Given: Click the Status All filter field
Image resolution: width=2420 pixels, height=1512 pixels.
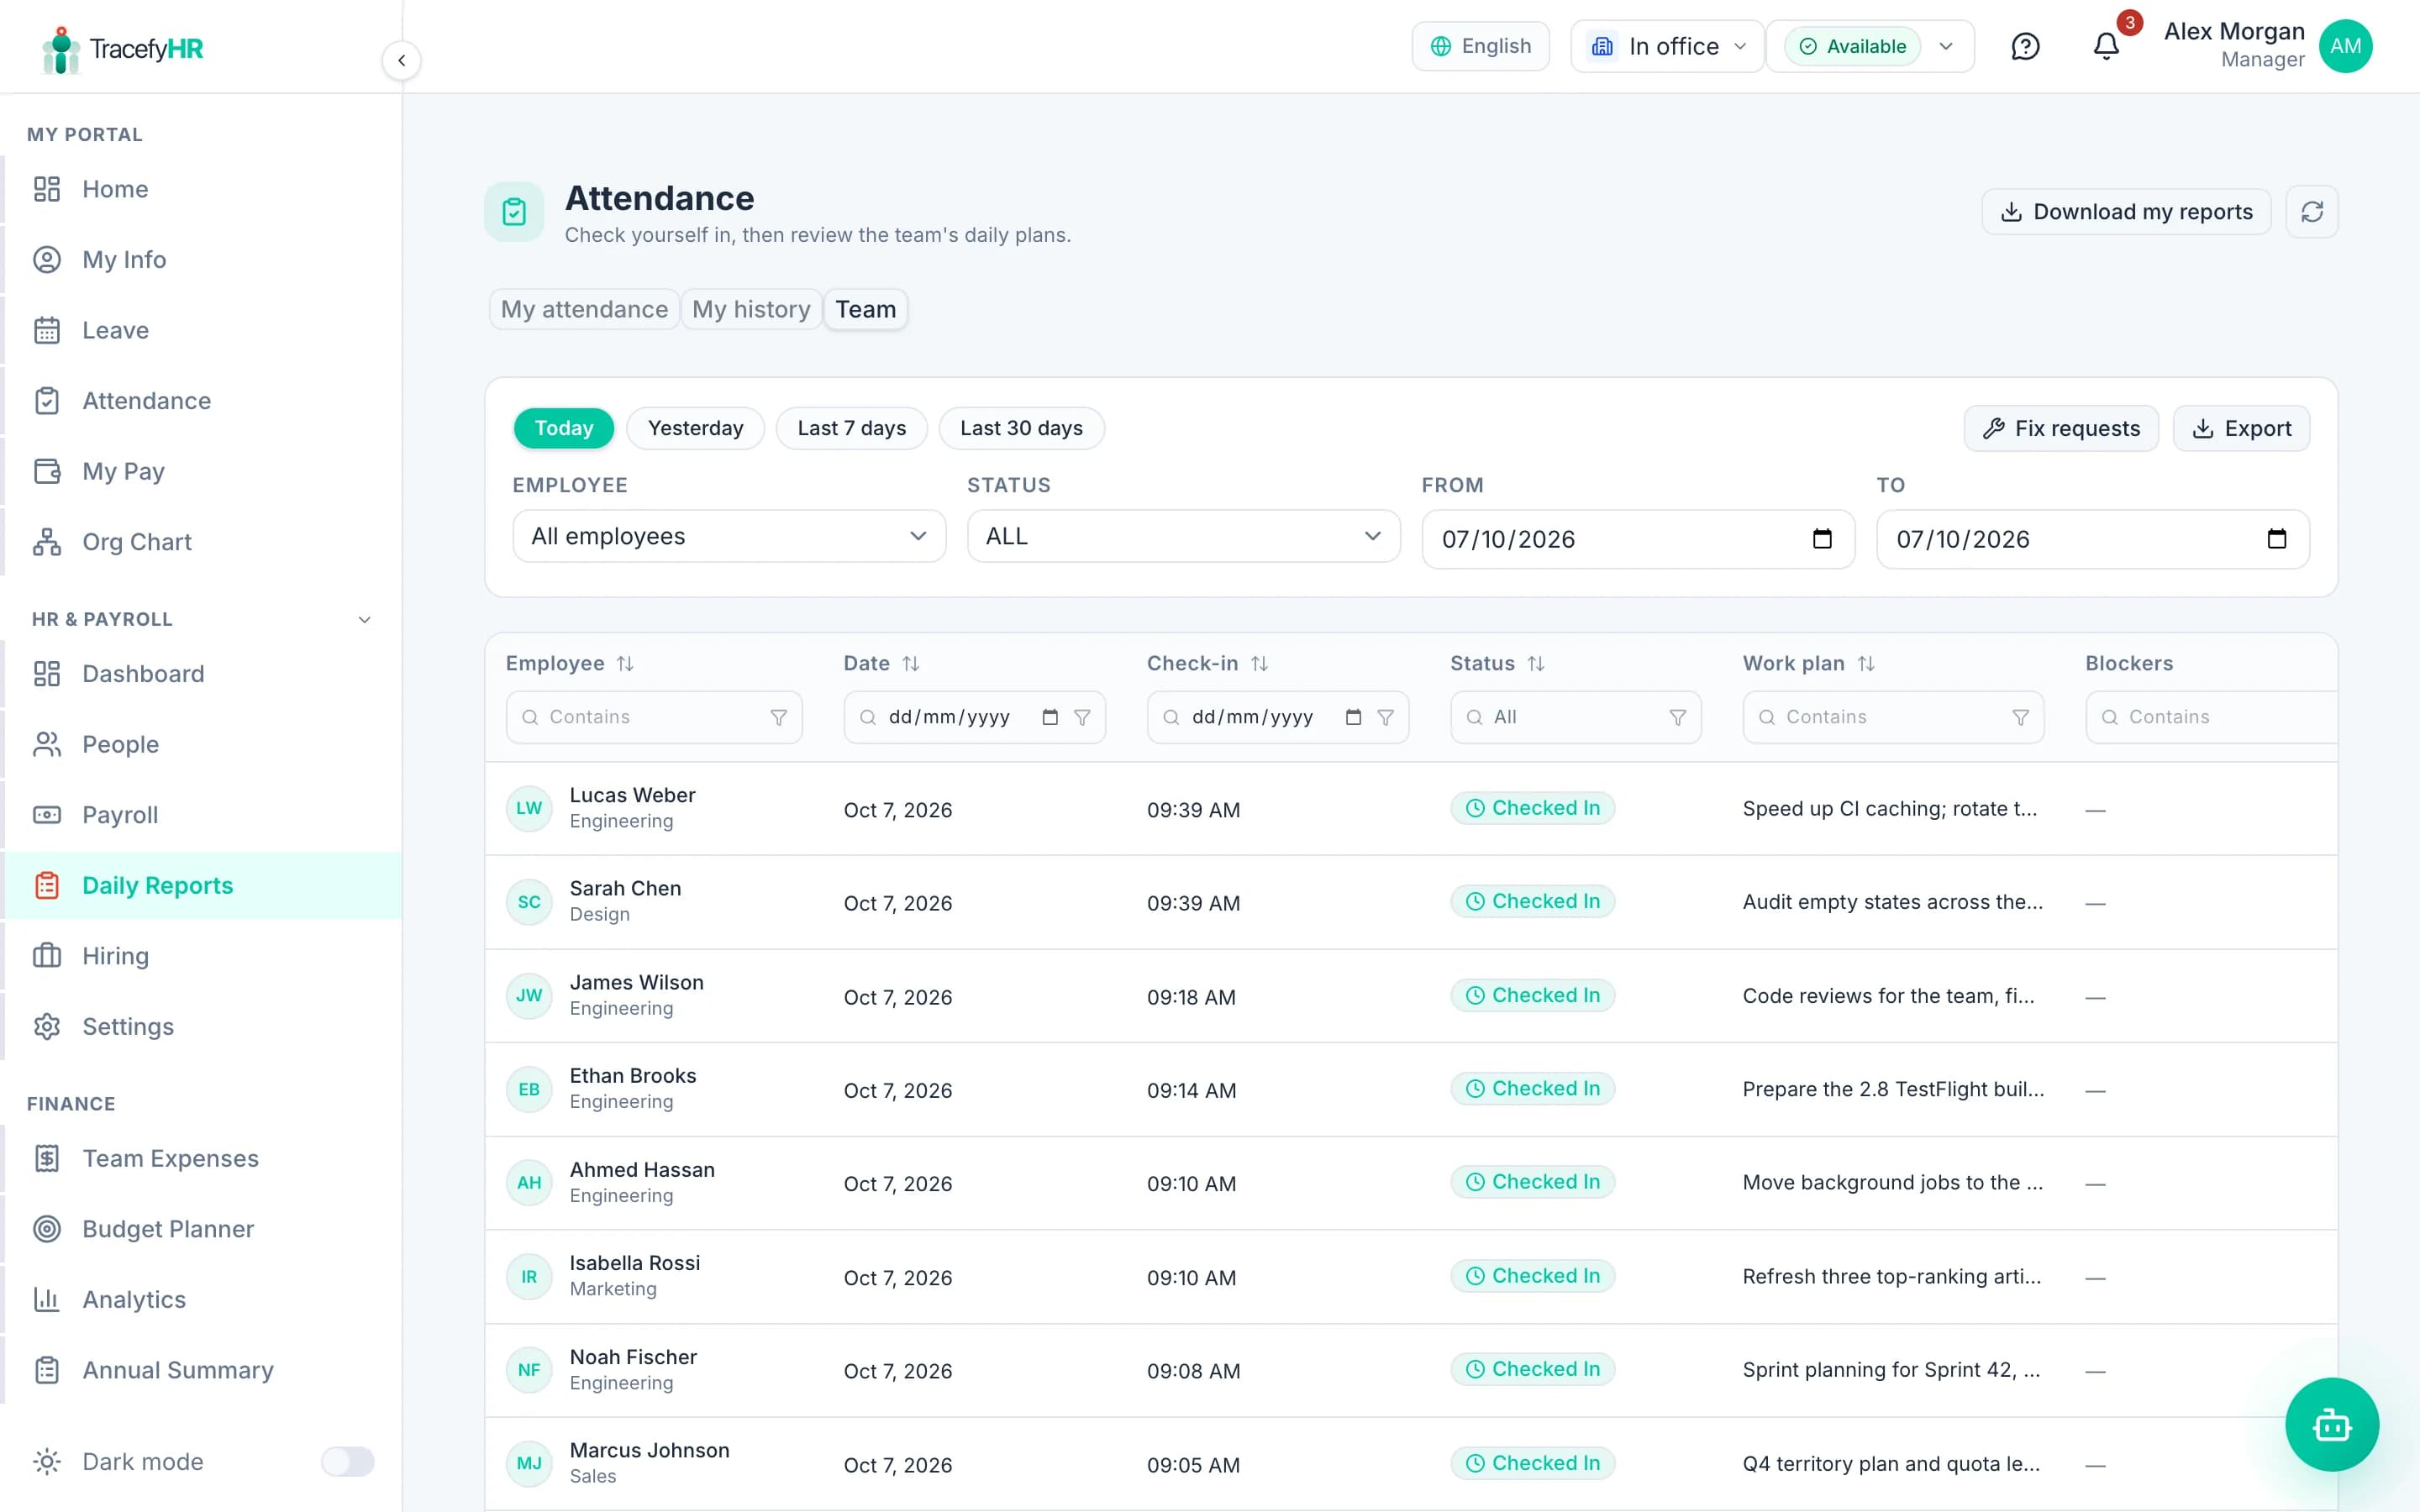Looking at the screenshot, I should 1575,717.
